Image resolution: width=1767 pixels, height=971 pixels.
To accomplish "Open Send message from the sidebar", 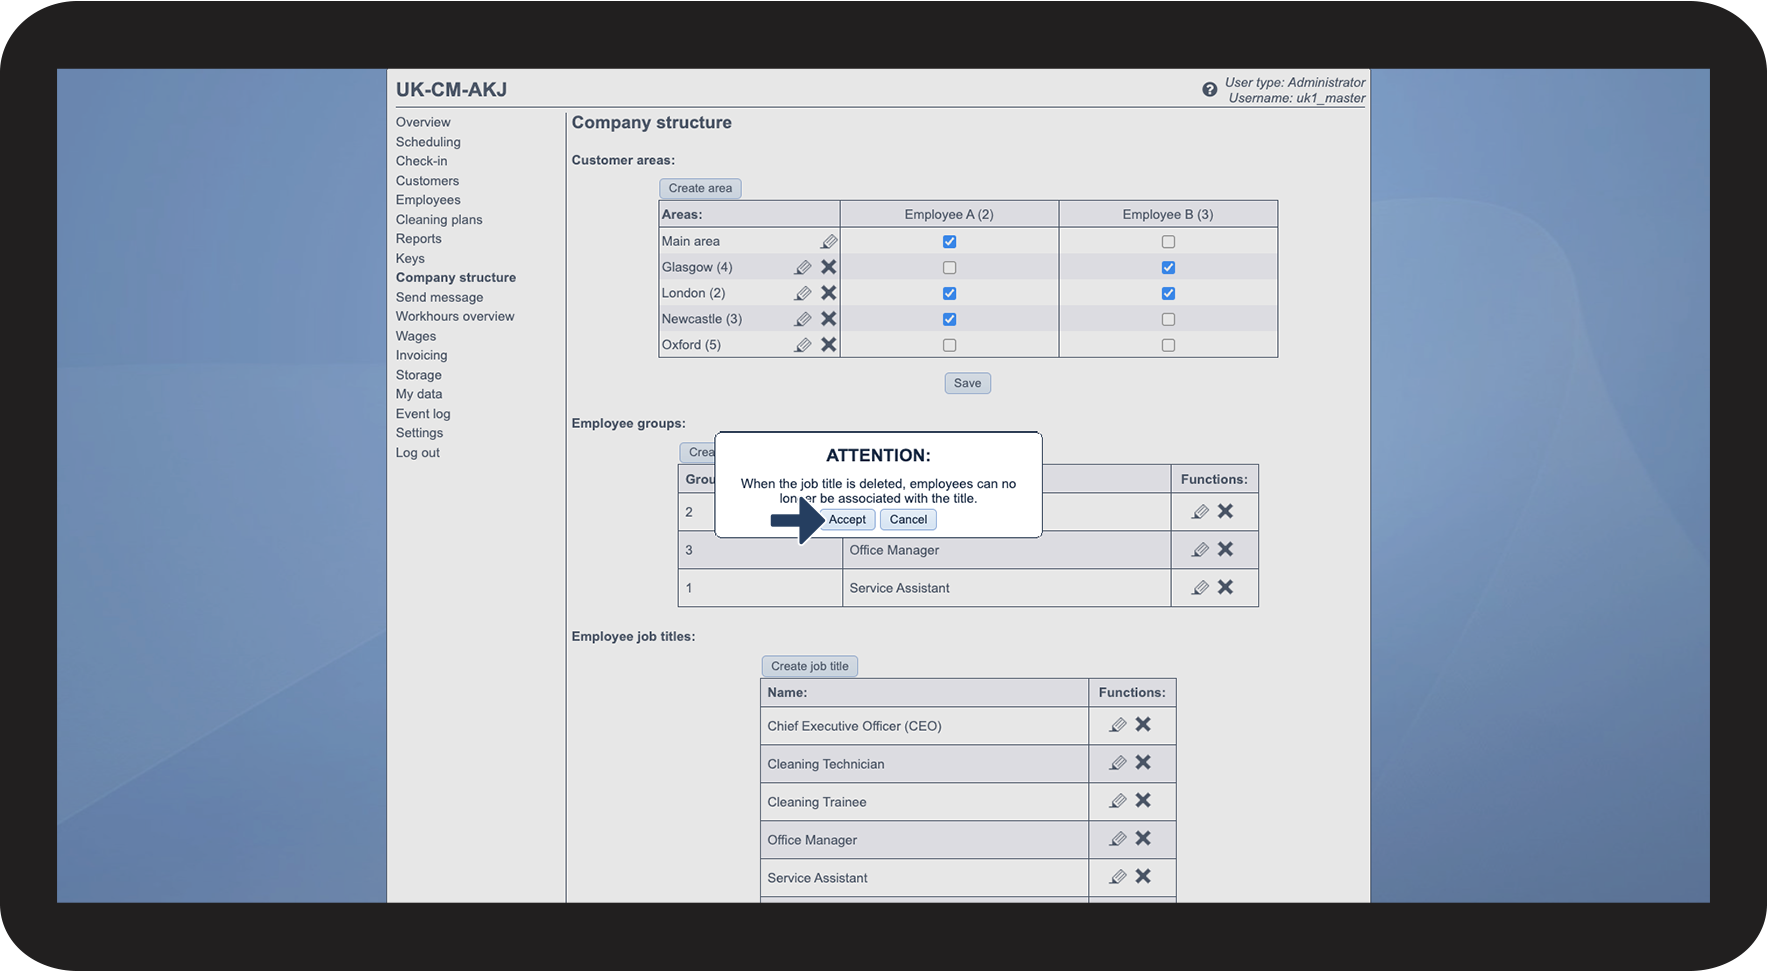I will tap(439, 297).
